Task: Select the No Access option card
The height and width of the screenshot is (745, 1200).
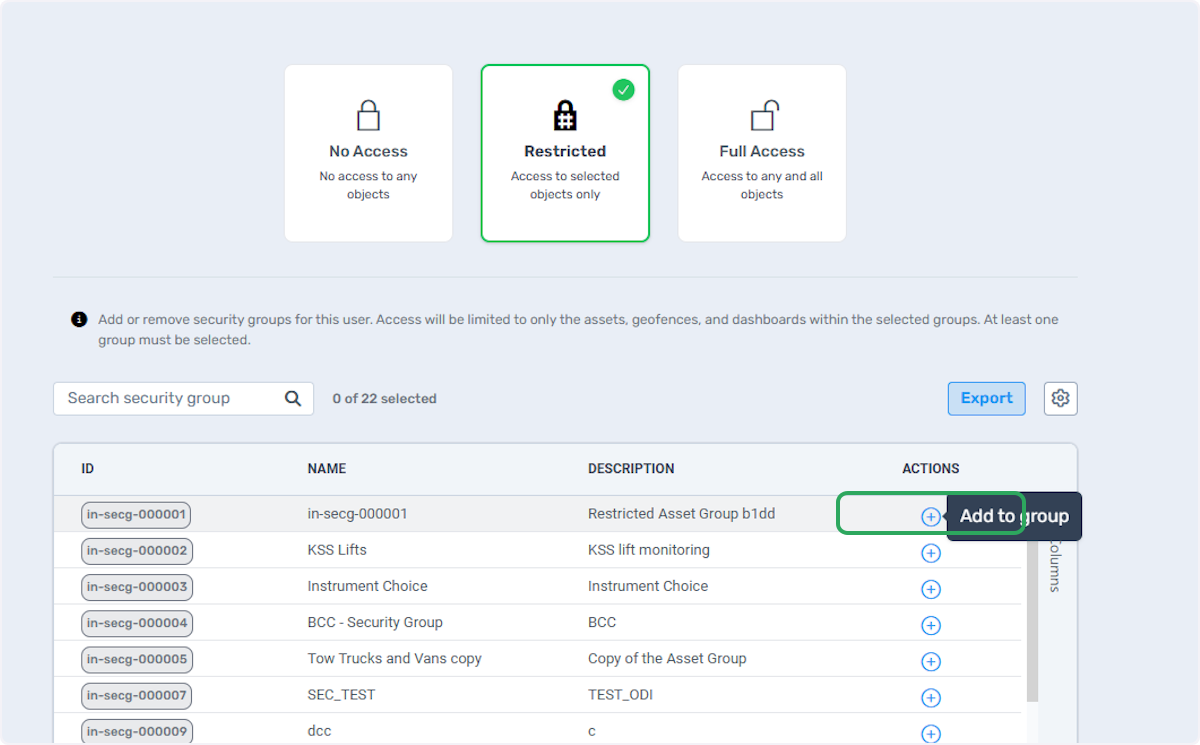Action: tap(368, 153)
